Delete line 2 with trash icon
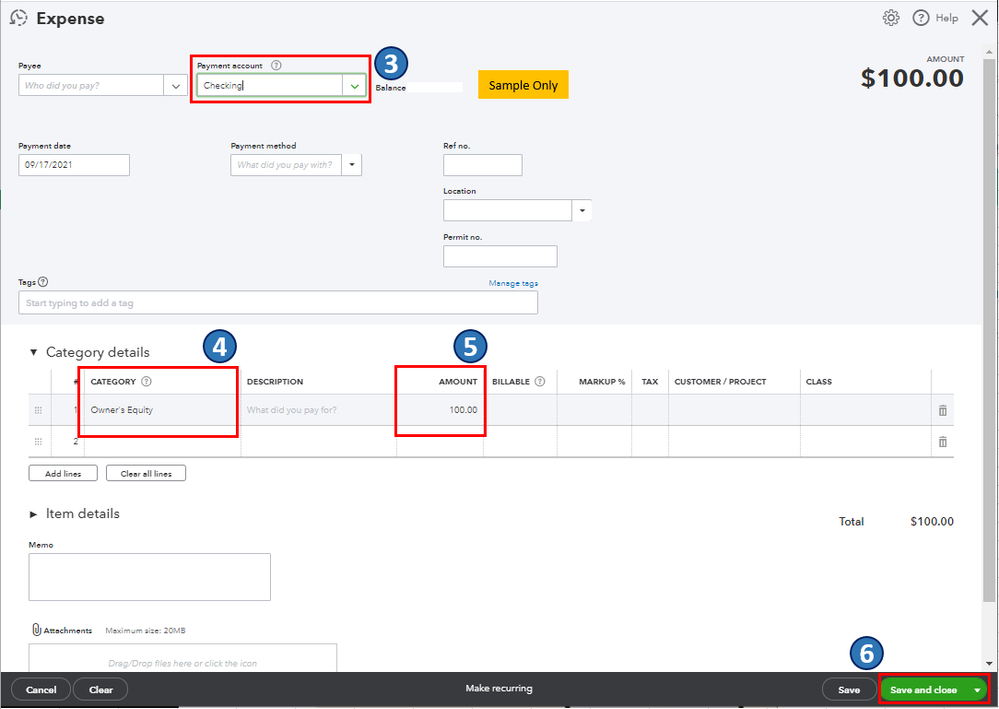The image size is (999, 709). pos(942,441)
